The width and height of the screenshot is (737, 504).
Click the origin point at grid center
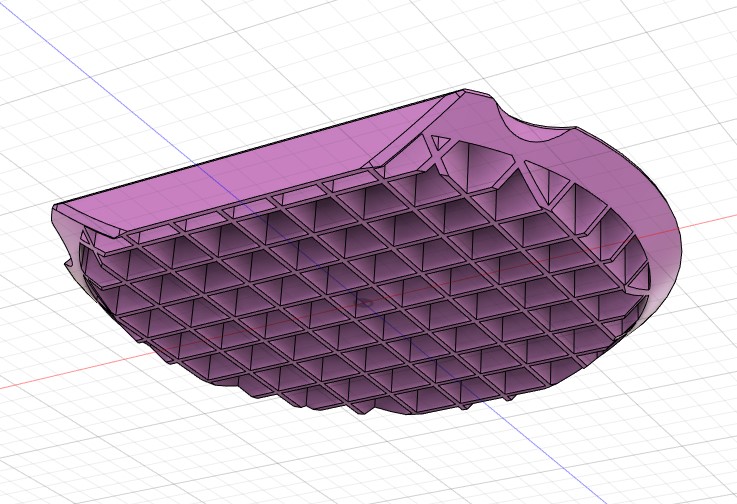(366, 302)
